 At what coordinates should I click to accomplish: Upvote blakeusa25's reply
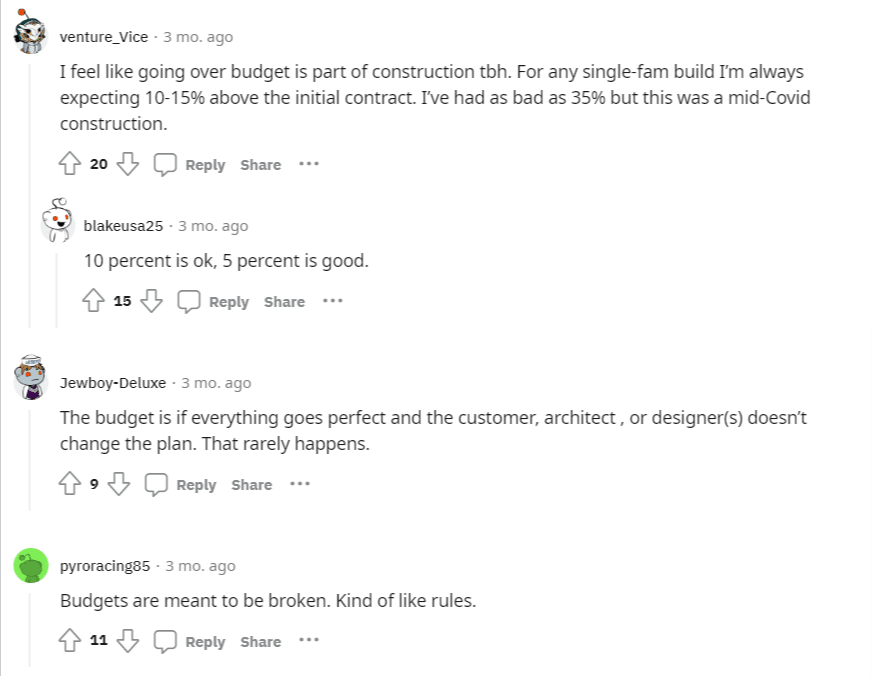point(94,301)
